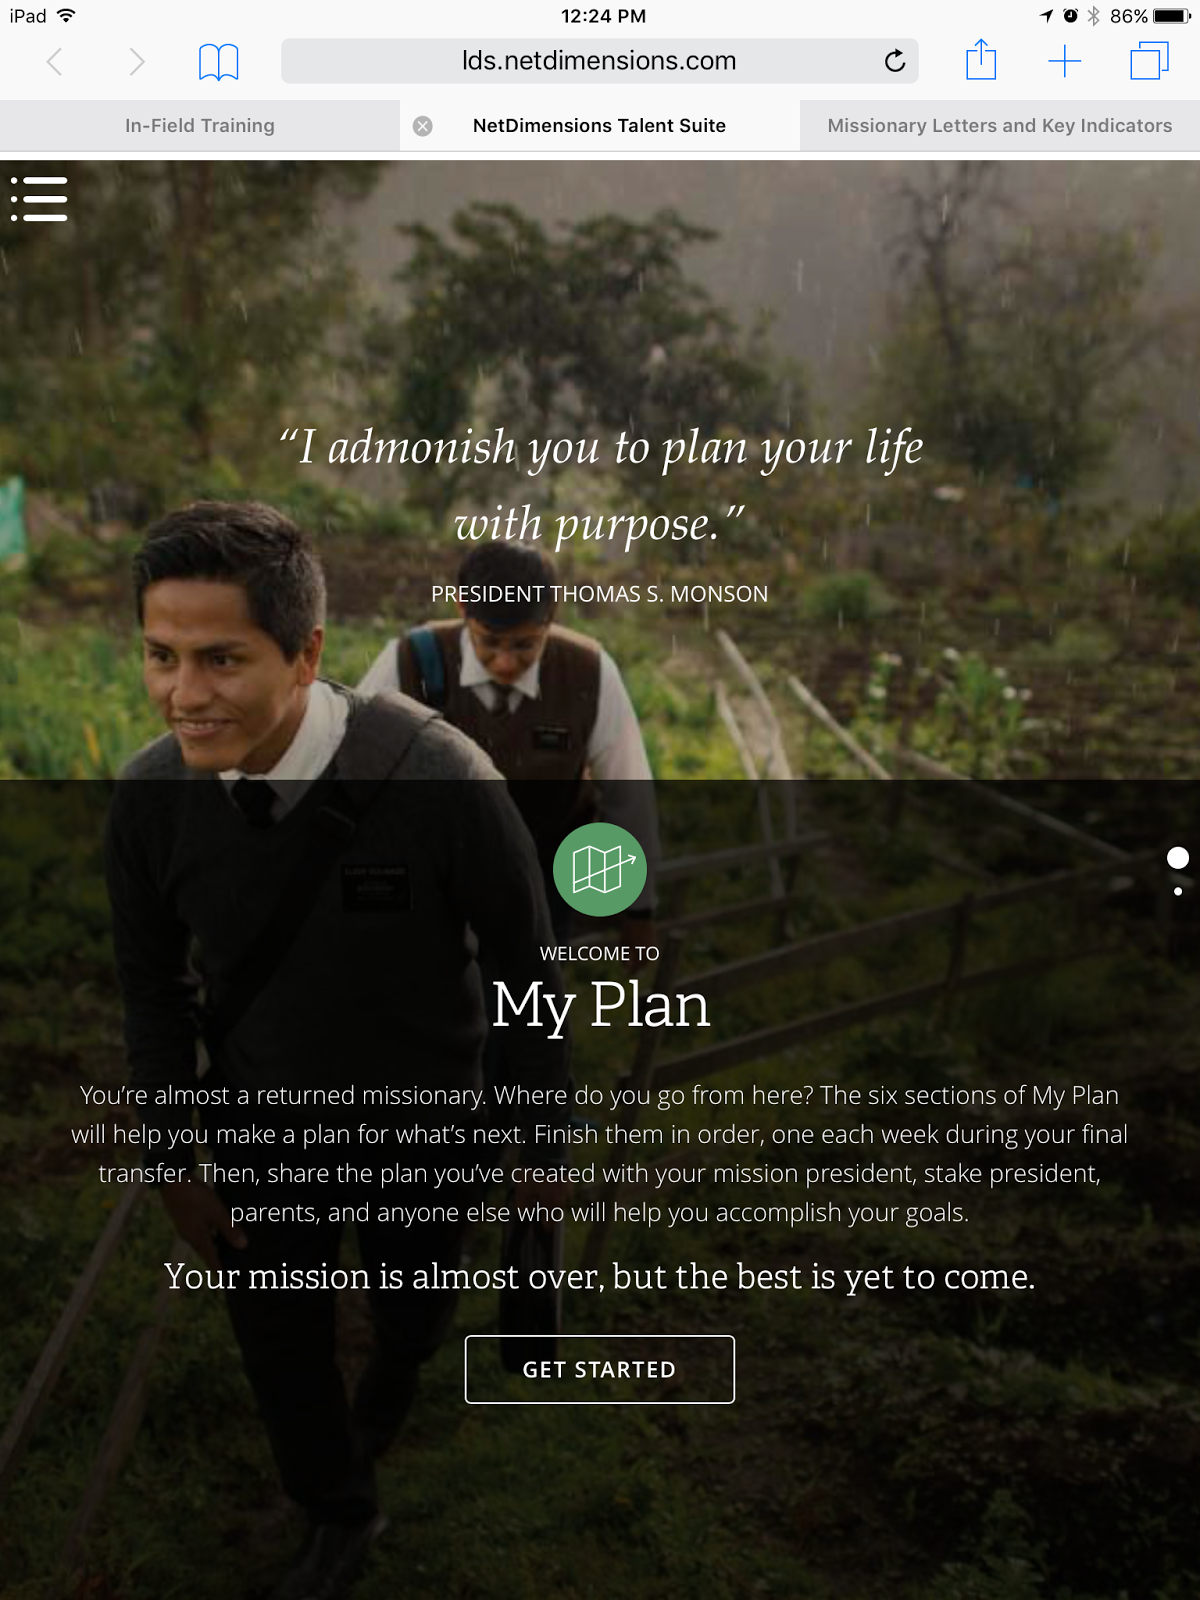
Task: Reload the page with refresh icon
Action: coord(895,61)
